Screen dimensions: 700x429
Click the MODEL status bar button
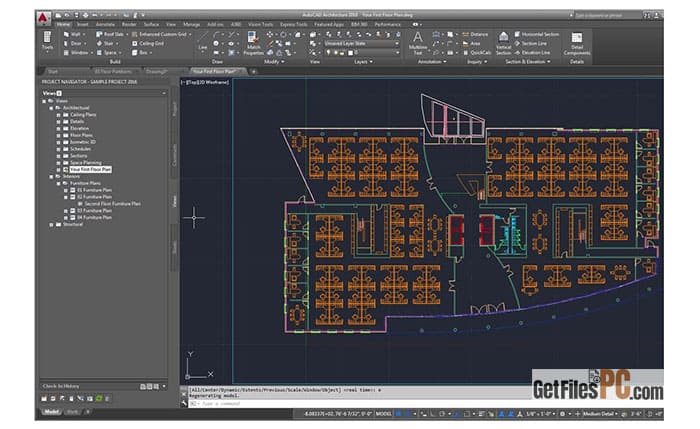(383, 414)
